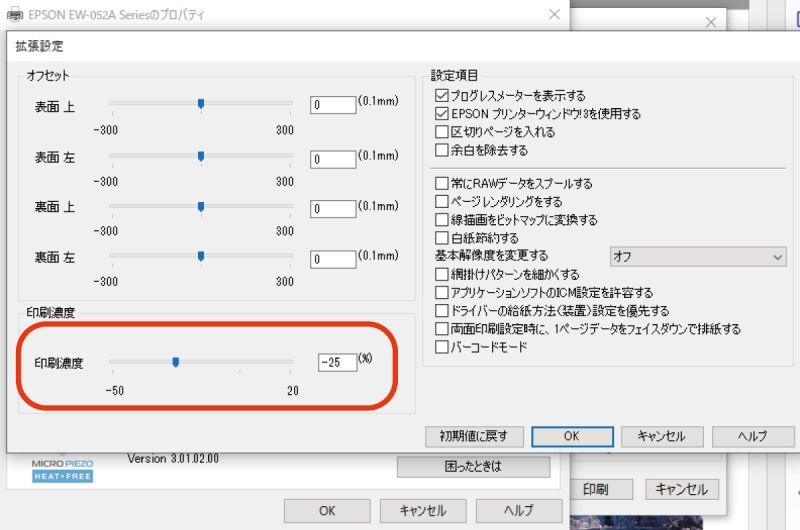800x530 pixels.
Task: Open ヘルプ in 拡張設定 dialog
Action: [x=753, y=437]
